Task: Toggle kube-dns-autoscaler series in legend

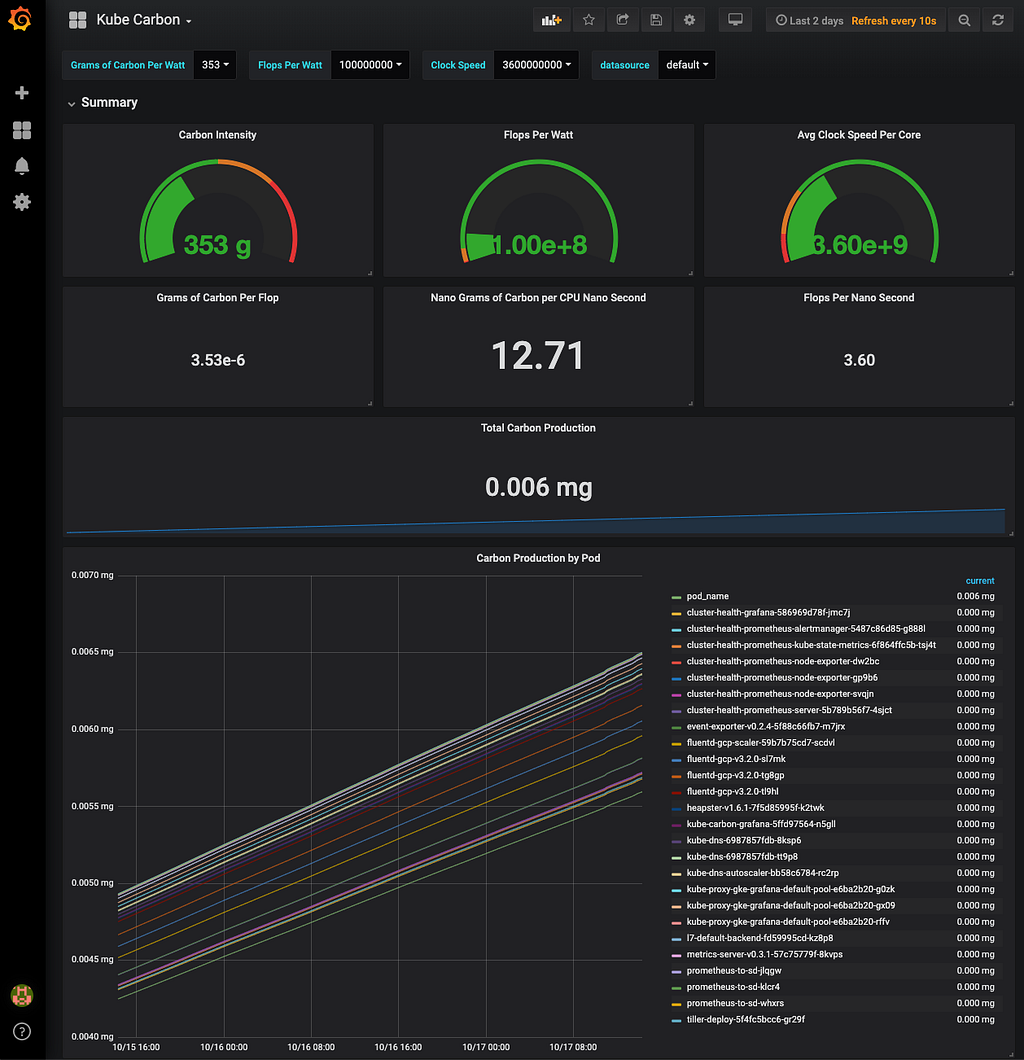Action: [762, 873]
